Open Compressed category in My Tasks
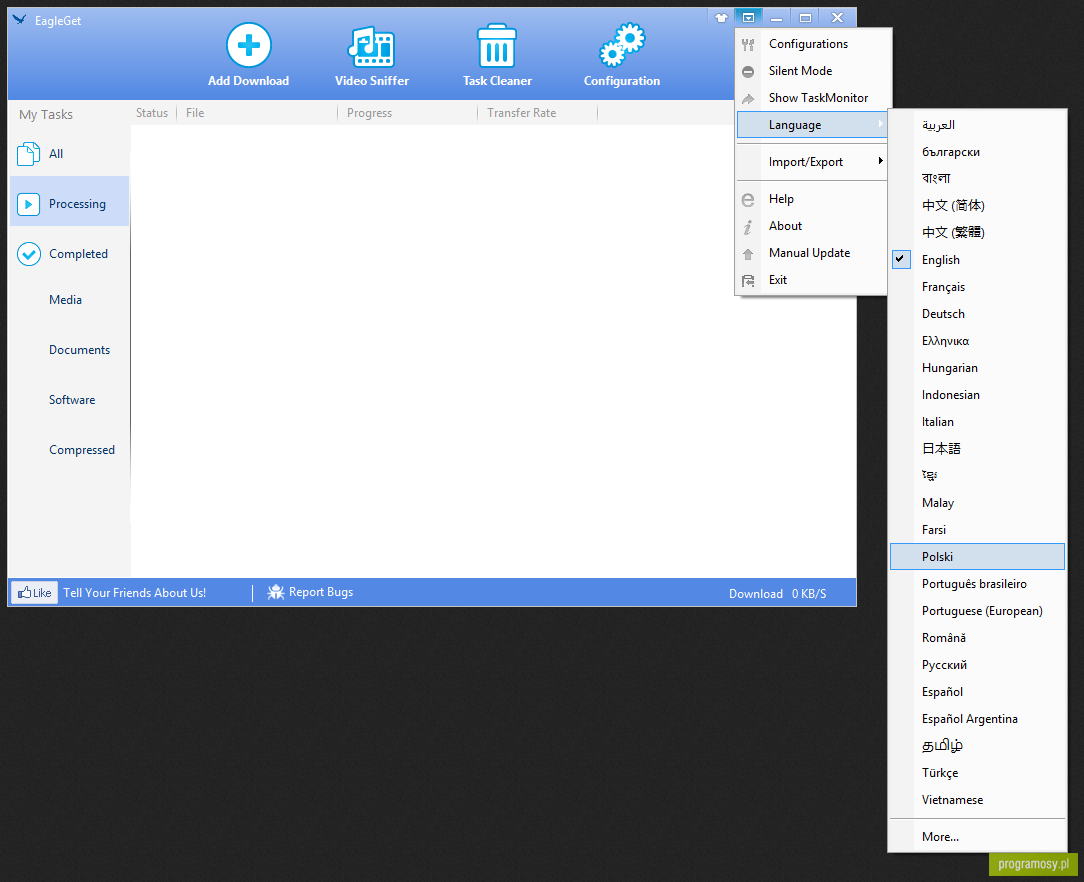Image resolution: width=1084 pixels, height=882 pixels. pyautogui.click(x=82, y=450)
